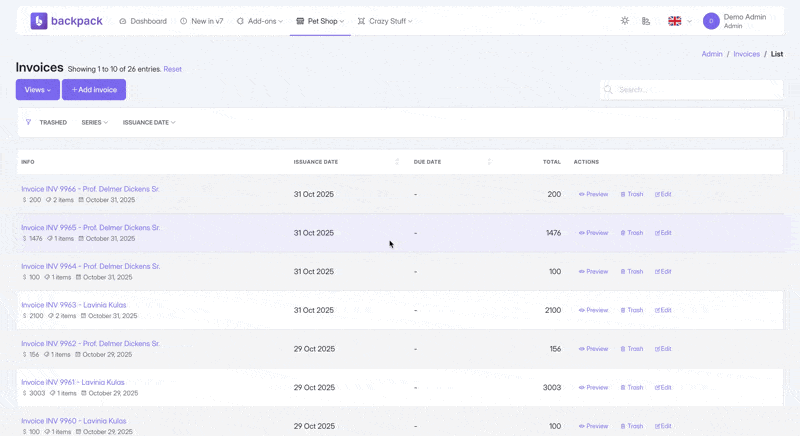Toggle the Trashed filter
Image resolution: width=800 pixels, height=436 pixels.
[53, 122]
